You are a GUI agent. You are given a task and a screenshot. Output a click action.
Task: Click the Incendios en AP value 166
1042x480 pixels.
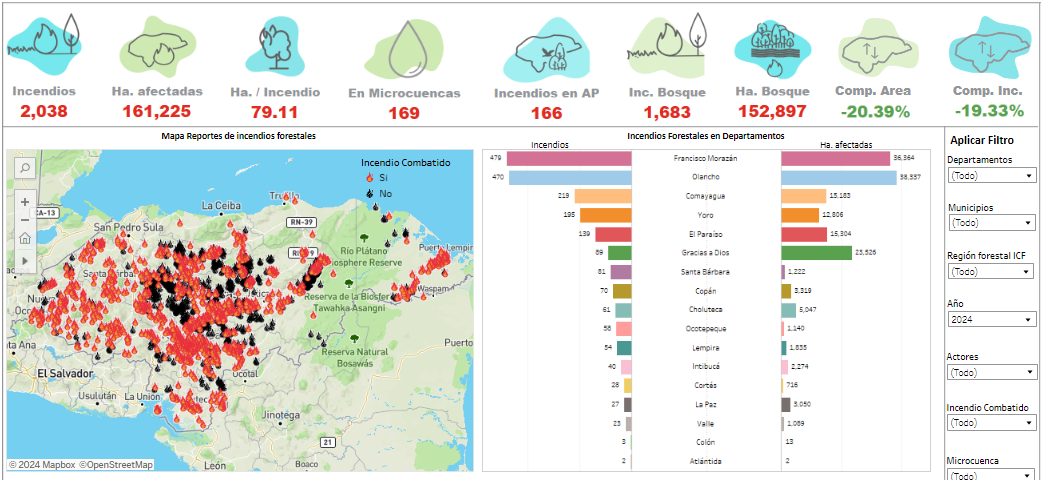click(x=546, y=113)
